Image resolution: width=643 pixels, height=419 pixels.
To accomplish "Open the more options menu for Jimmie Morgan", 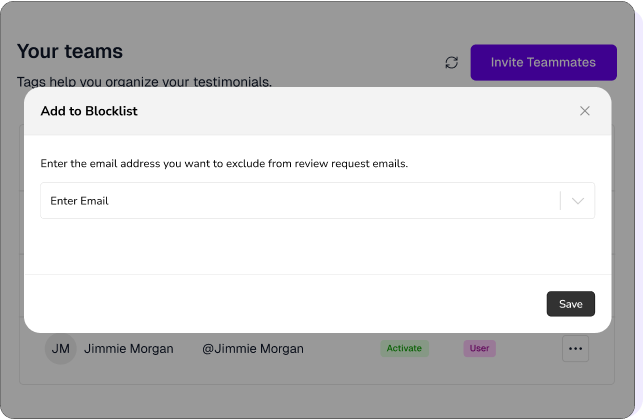I will coord(575,348).
